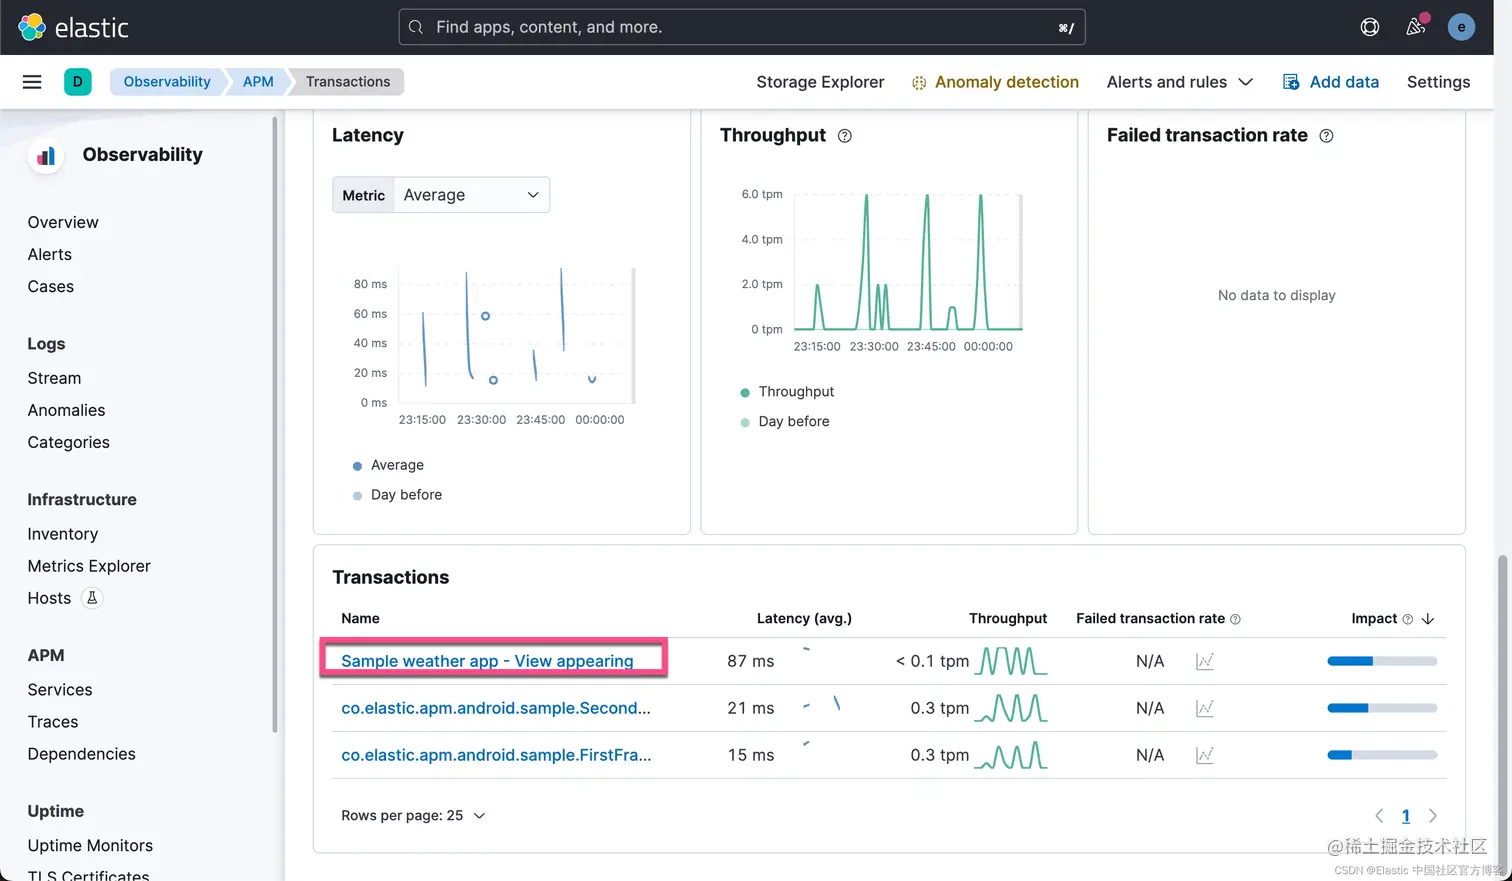Open co.elastic.apm.android.sample.FirstFra... transaction
Screen dimensions: 1512x881
click(x=496, y=755)
